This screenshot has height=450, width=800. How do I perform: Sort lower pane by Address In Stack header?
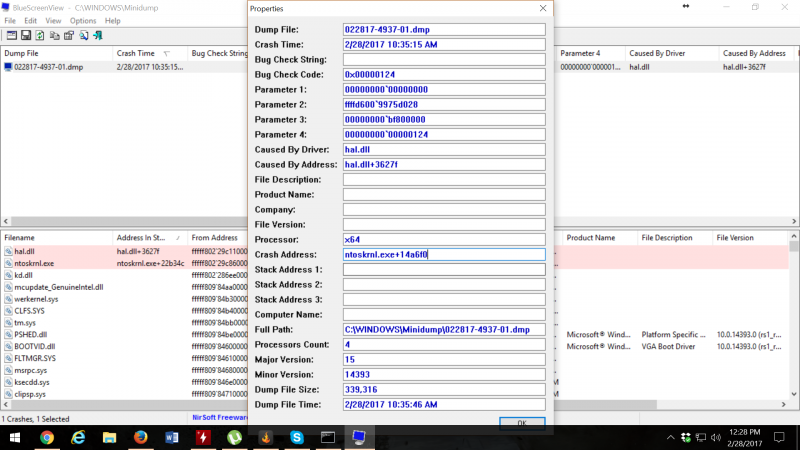tap(150, 238)
